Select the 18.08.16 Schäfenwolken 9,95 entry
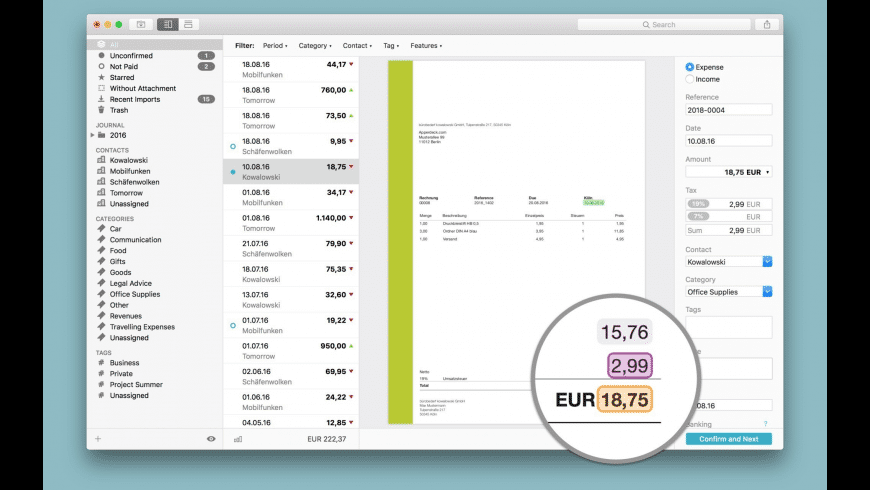Viewport: 870px width, 490px height. point(291,146)
